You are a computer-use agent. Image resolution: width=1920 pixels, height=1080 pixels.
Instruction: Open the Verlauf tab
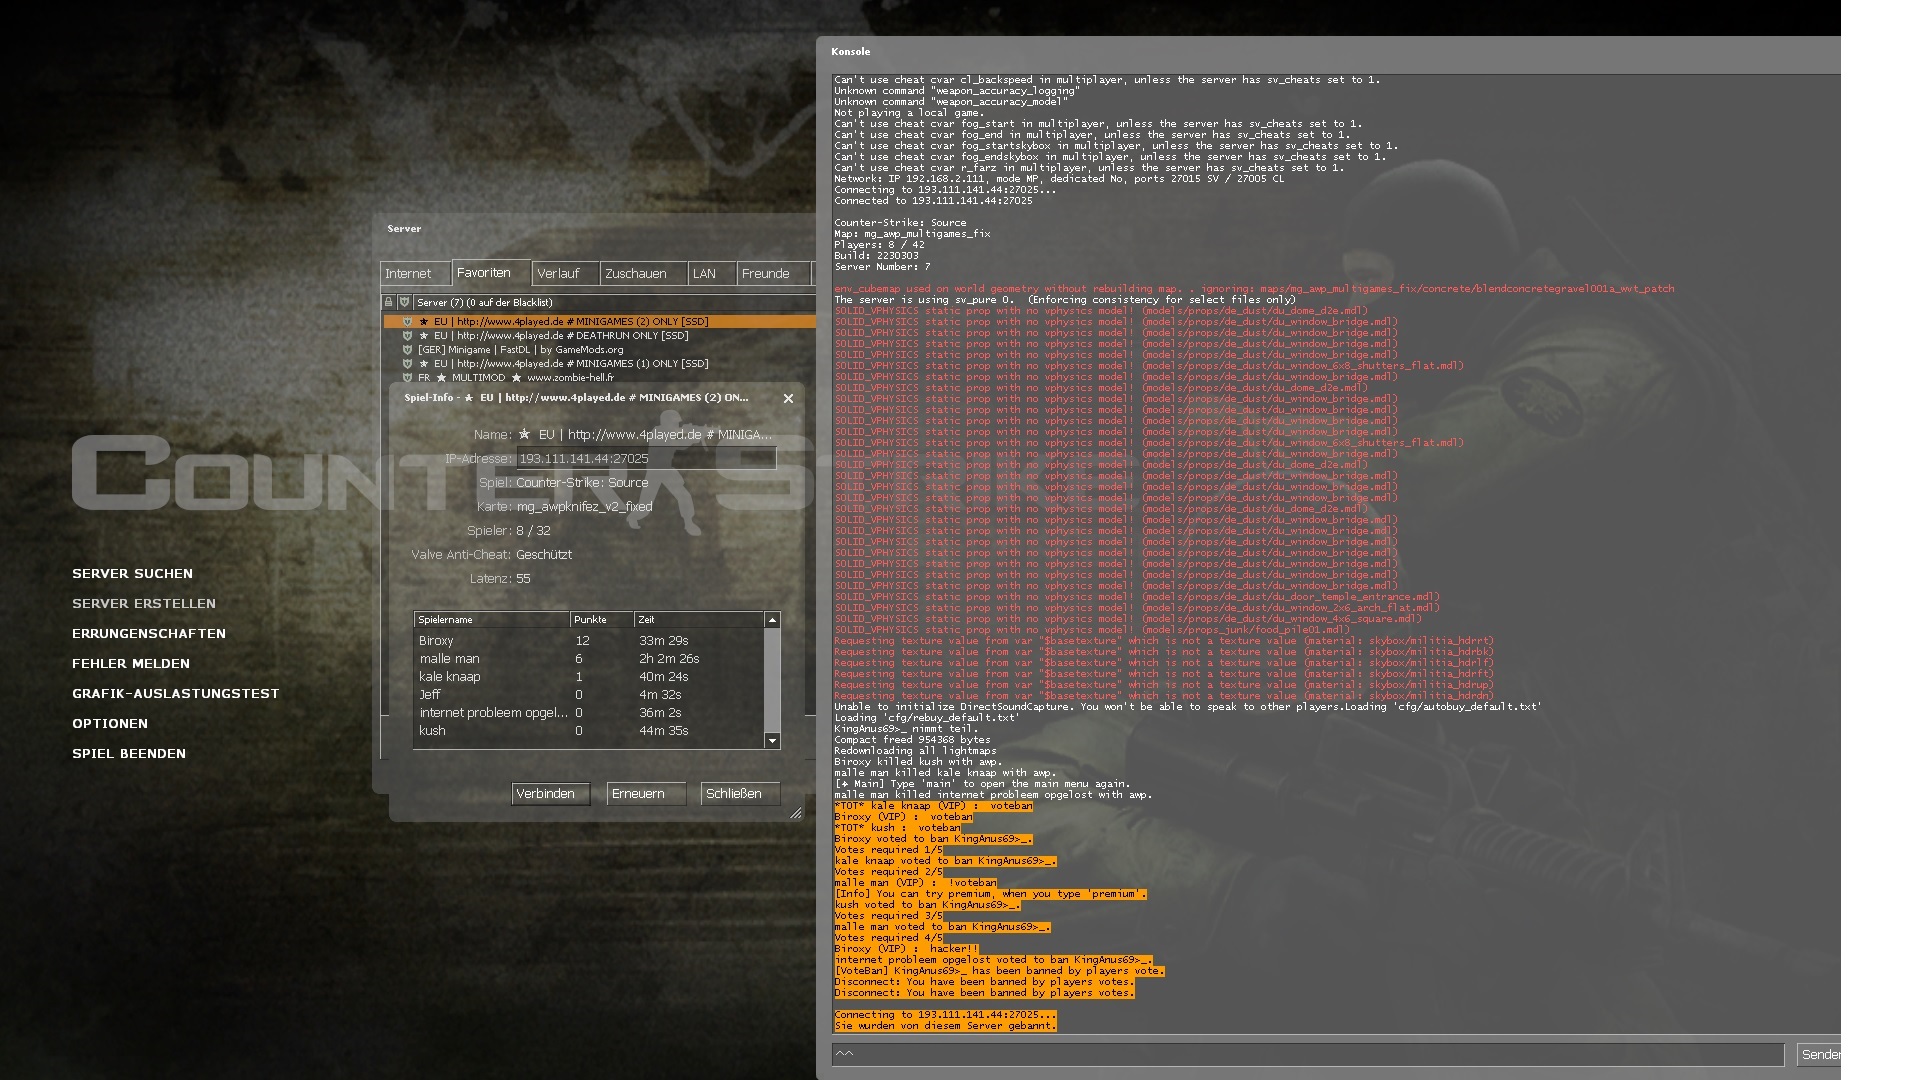[x=565, y=273]
